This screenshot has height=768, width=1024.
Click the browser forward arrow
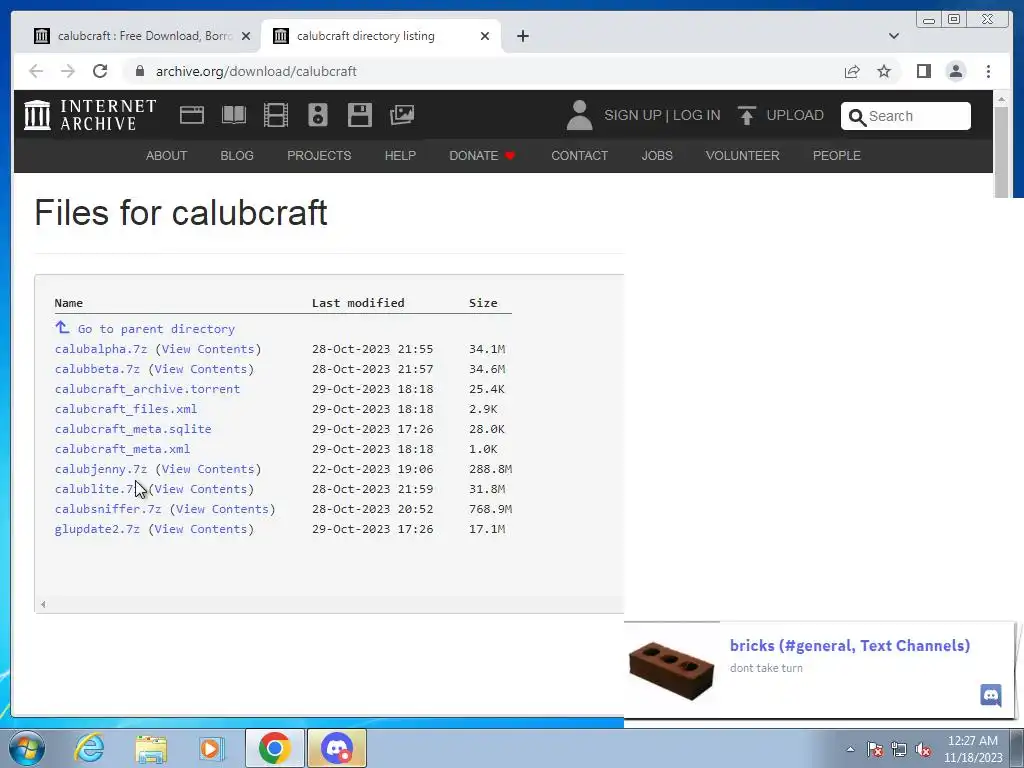[68, 71]
